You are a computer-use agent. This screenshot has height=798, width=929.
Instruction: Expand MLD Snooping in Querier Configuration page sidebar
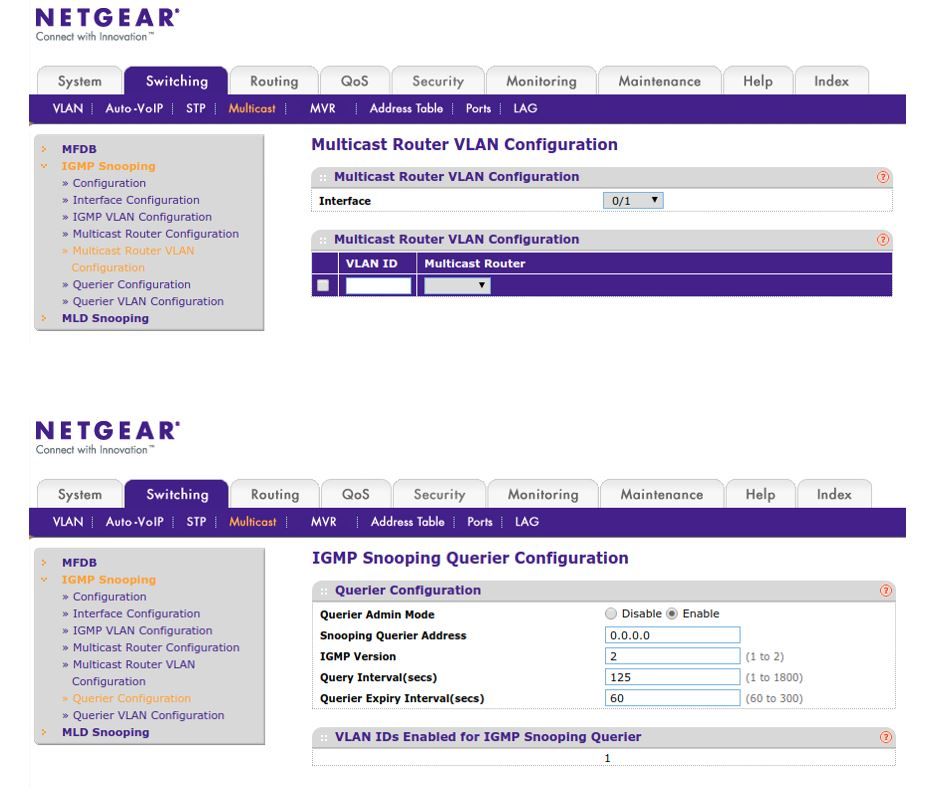(105, 732)
